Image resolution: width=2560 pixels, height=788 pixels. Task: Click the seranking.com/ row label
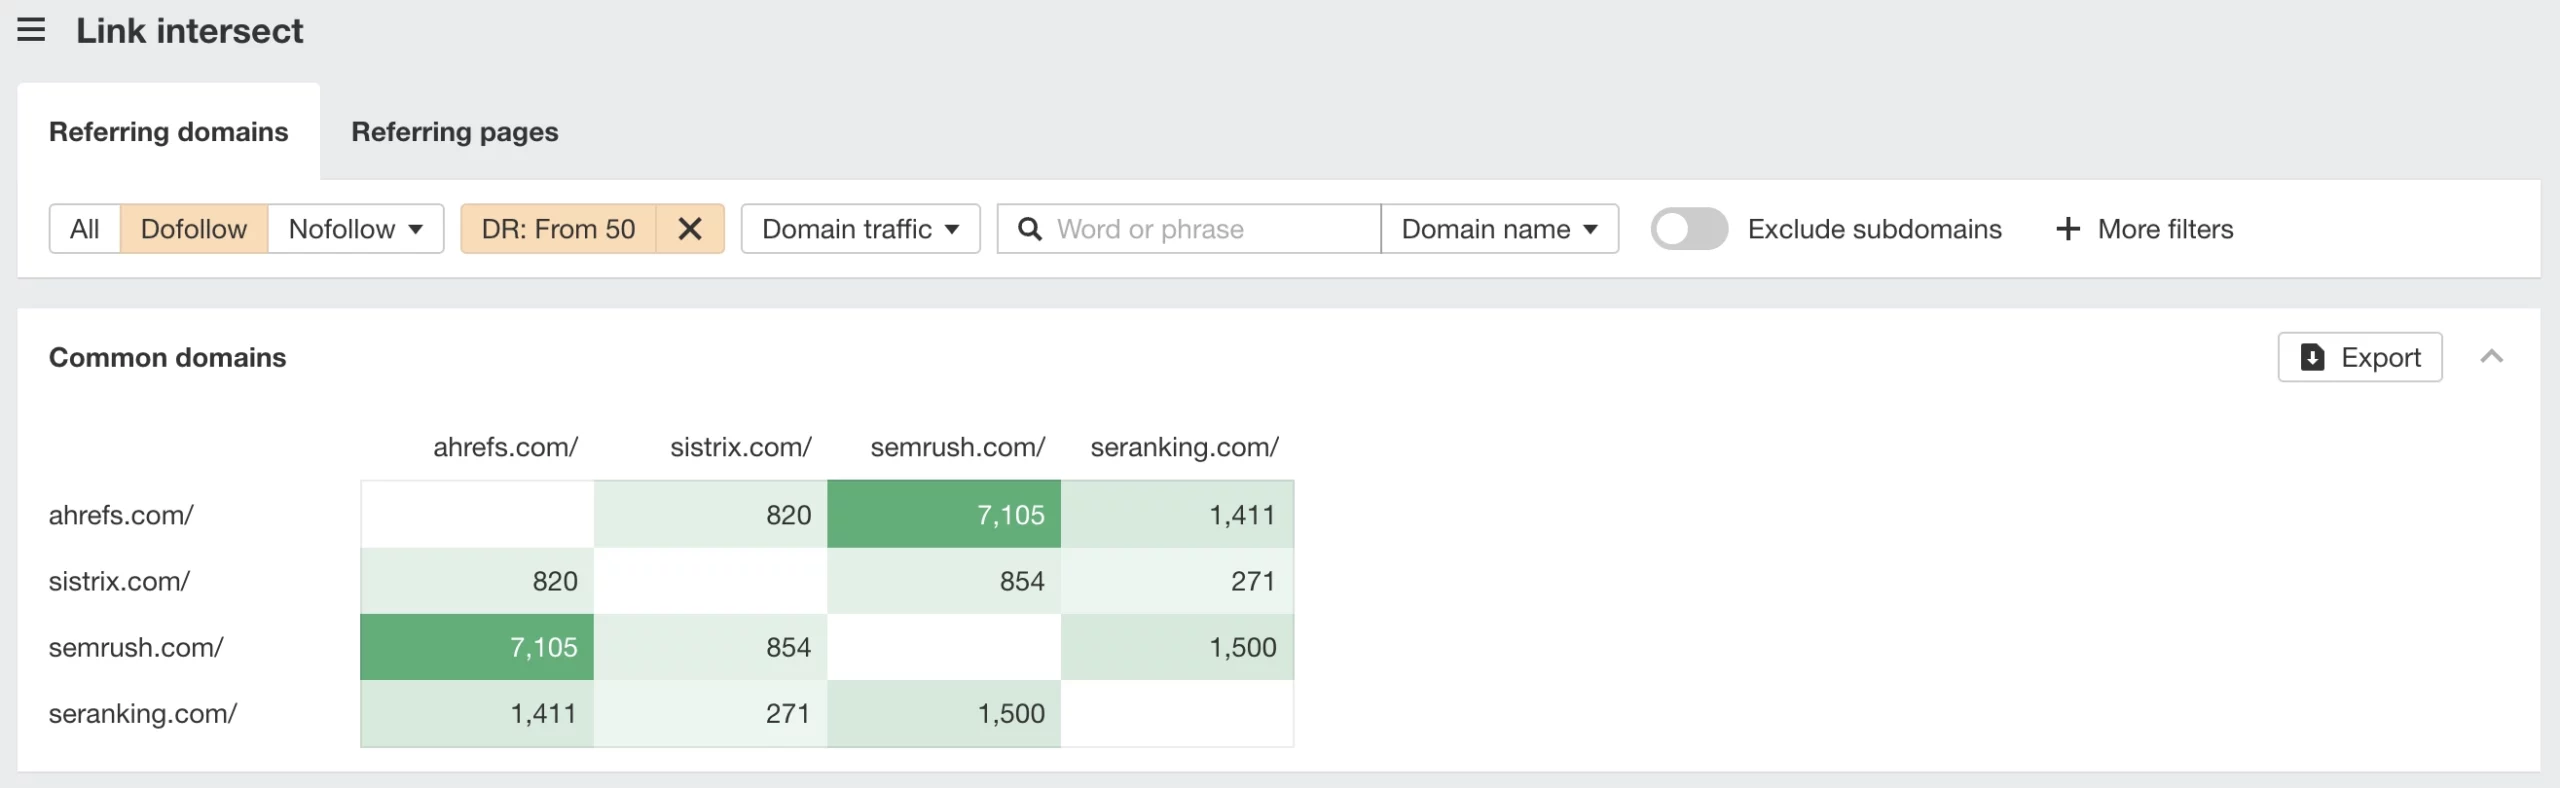(143, 713)
